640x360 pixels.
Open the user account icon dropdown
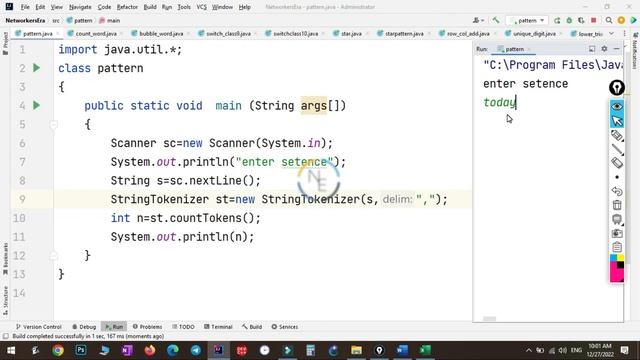478,20
